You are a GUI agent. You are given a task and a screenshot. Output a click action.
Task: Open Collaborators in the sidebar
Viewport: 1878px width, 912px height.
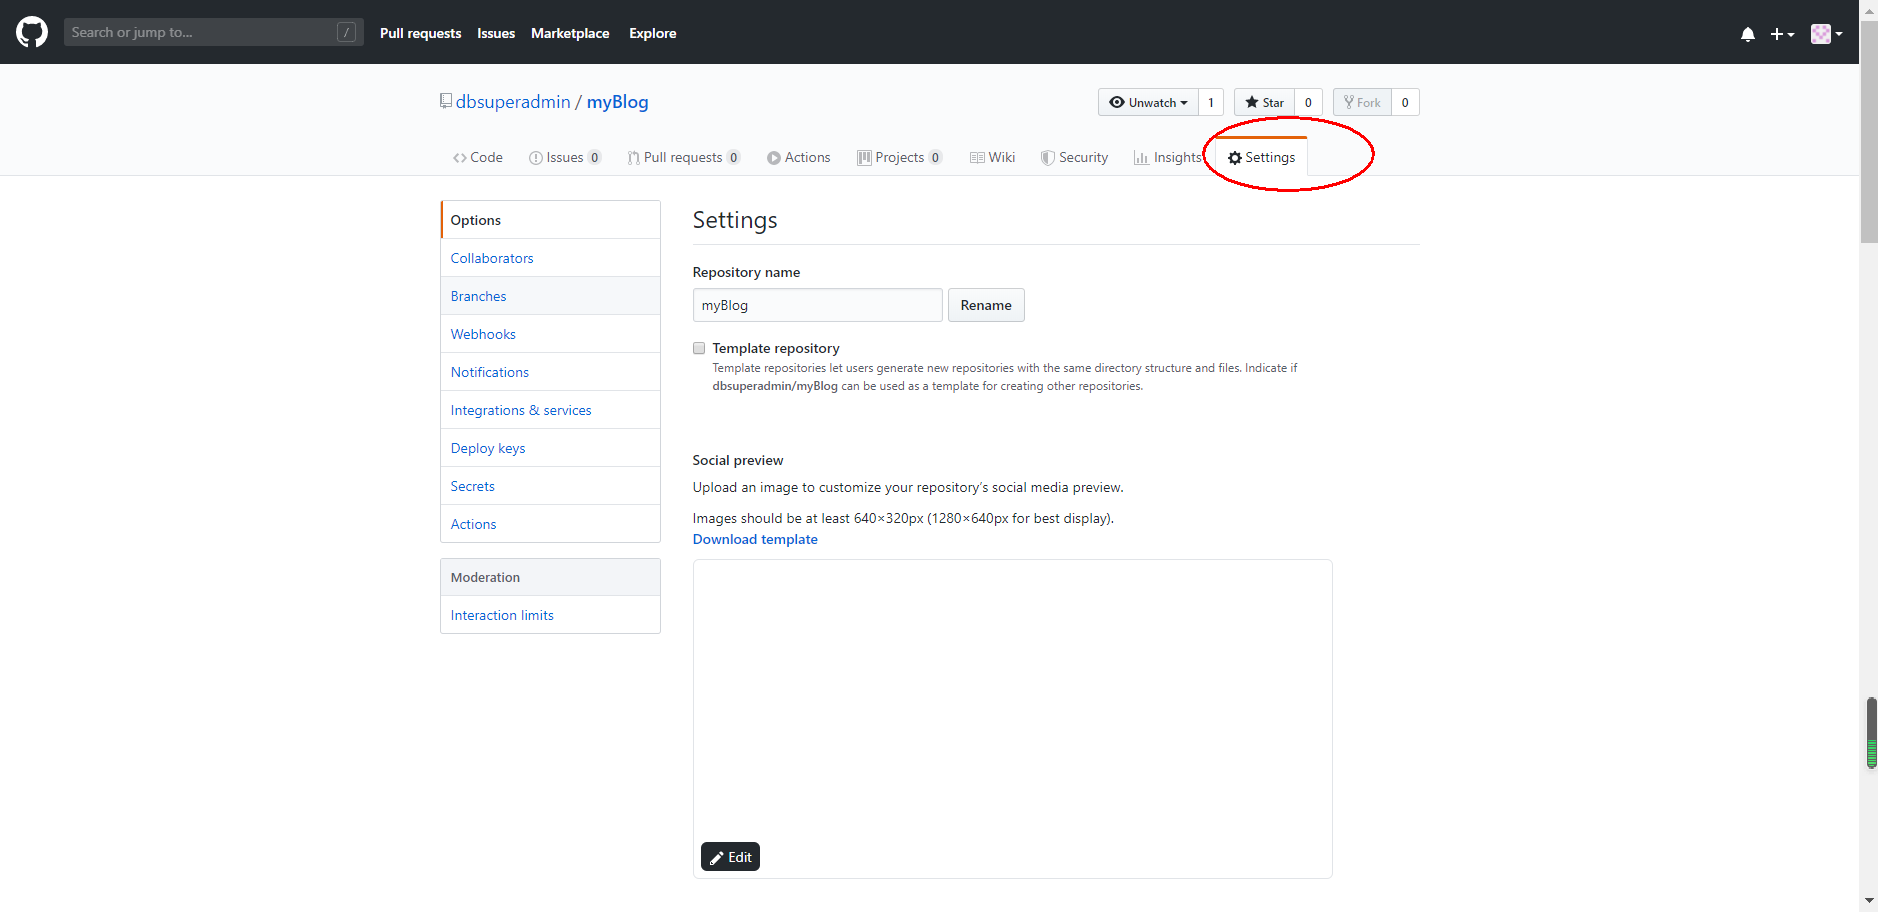coord(550,258)
